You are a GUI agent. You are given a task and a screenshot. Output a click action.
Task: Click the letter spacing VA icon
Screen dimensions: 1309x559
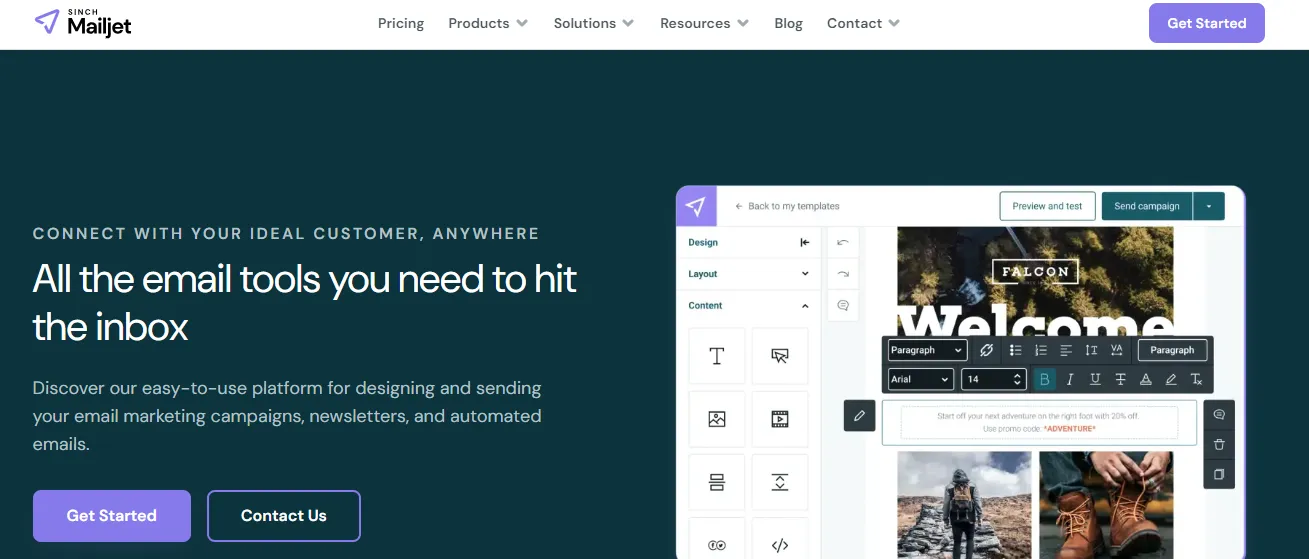click(1117, 350)
